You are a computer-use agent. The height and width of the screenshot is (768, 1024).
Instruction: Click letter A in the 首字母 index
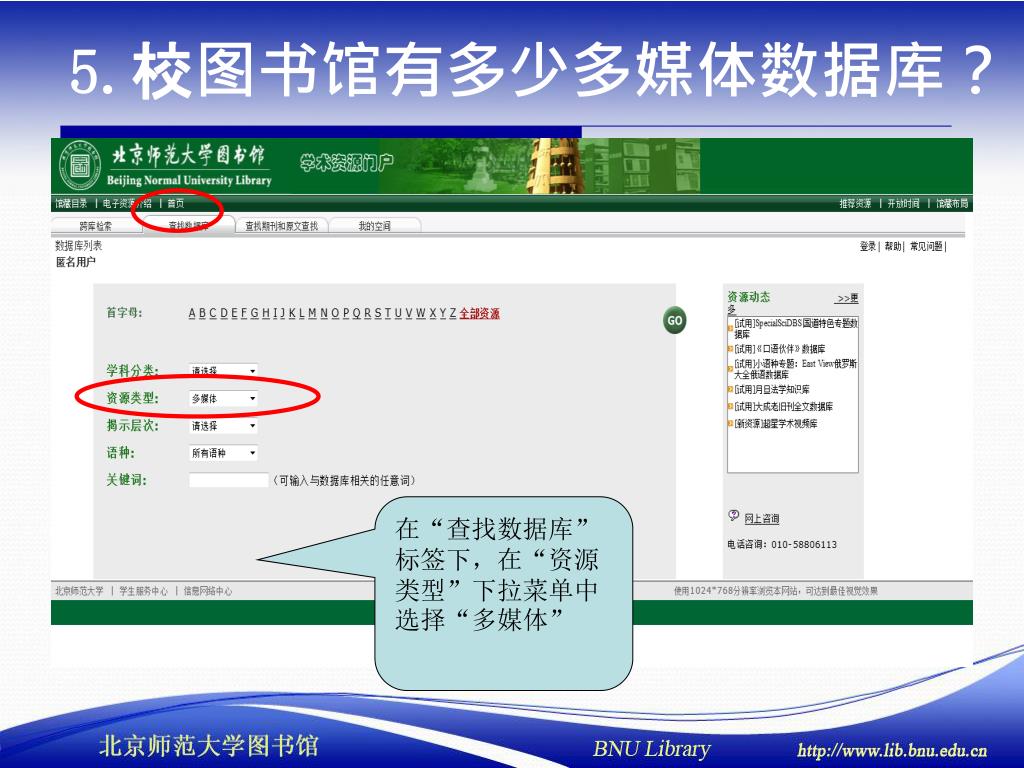pos(192,313)
